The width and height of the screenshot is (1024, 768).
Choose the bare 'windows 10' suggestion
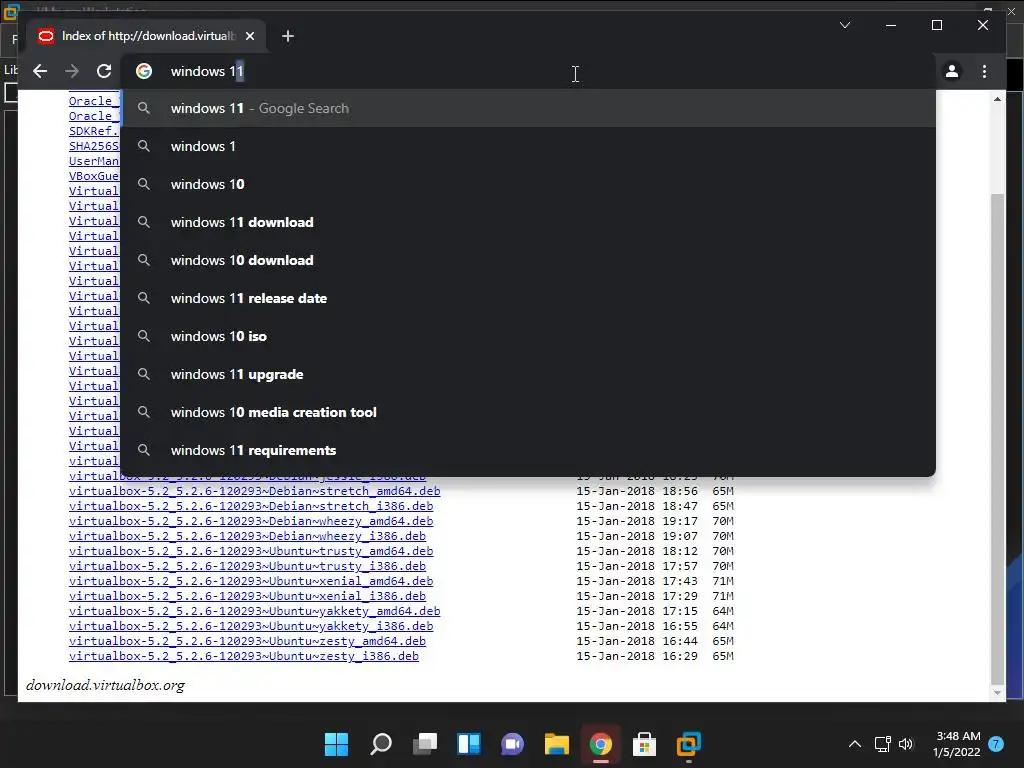(528, 184)
